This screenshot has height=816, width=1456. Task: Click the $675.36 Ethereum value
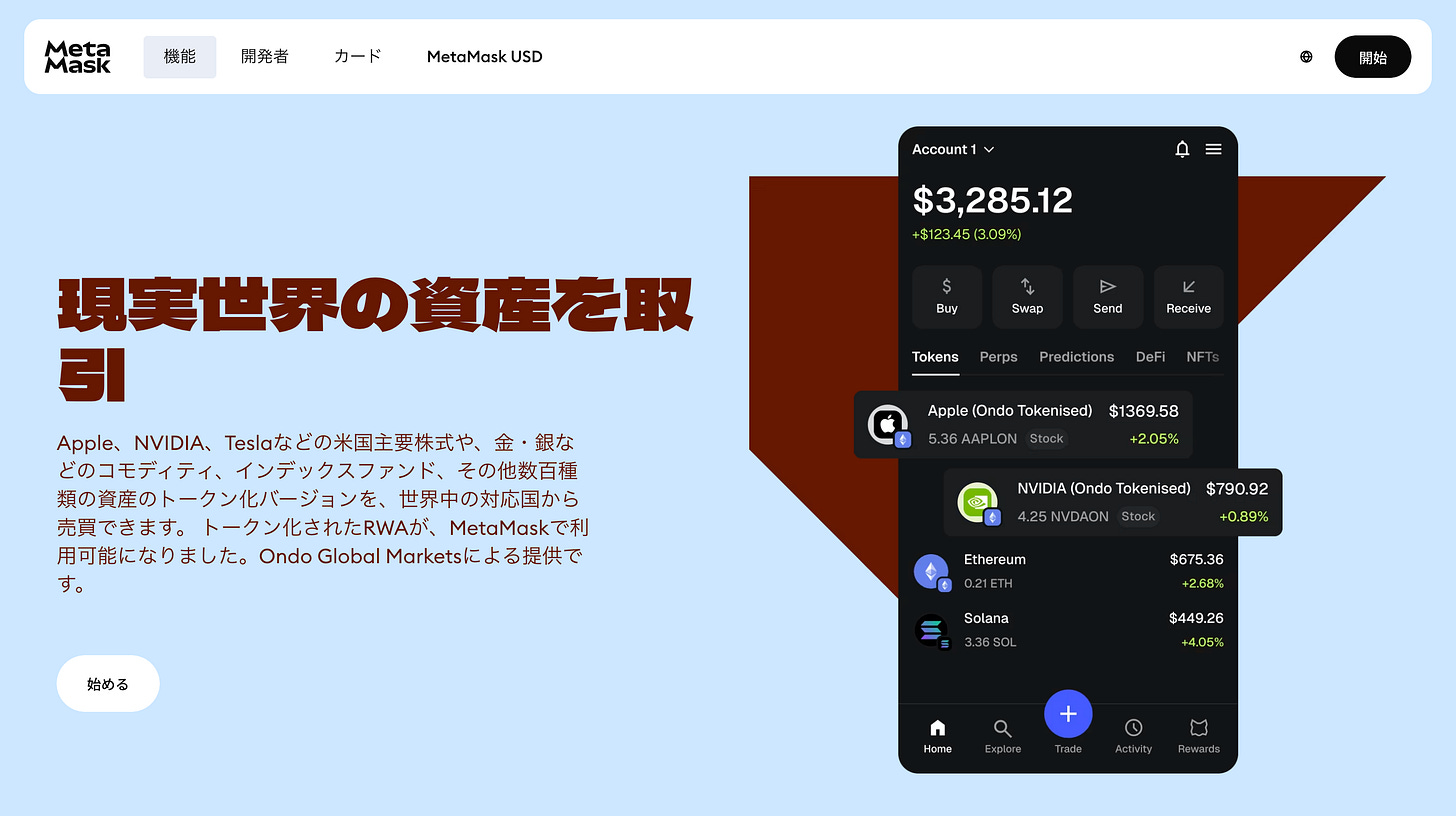click(1197, 559)
